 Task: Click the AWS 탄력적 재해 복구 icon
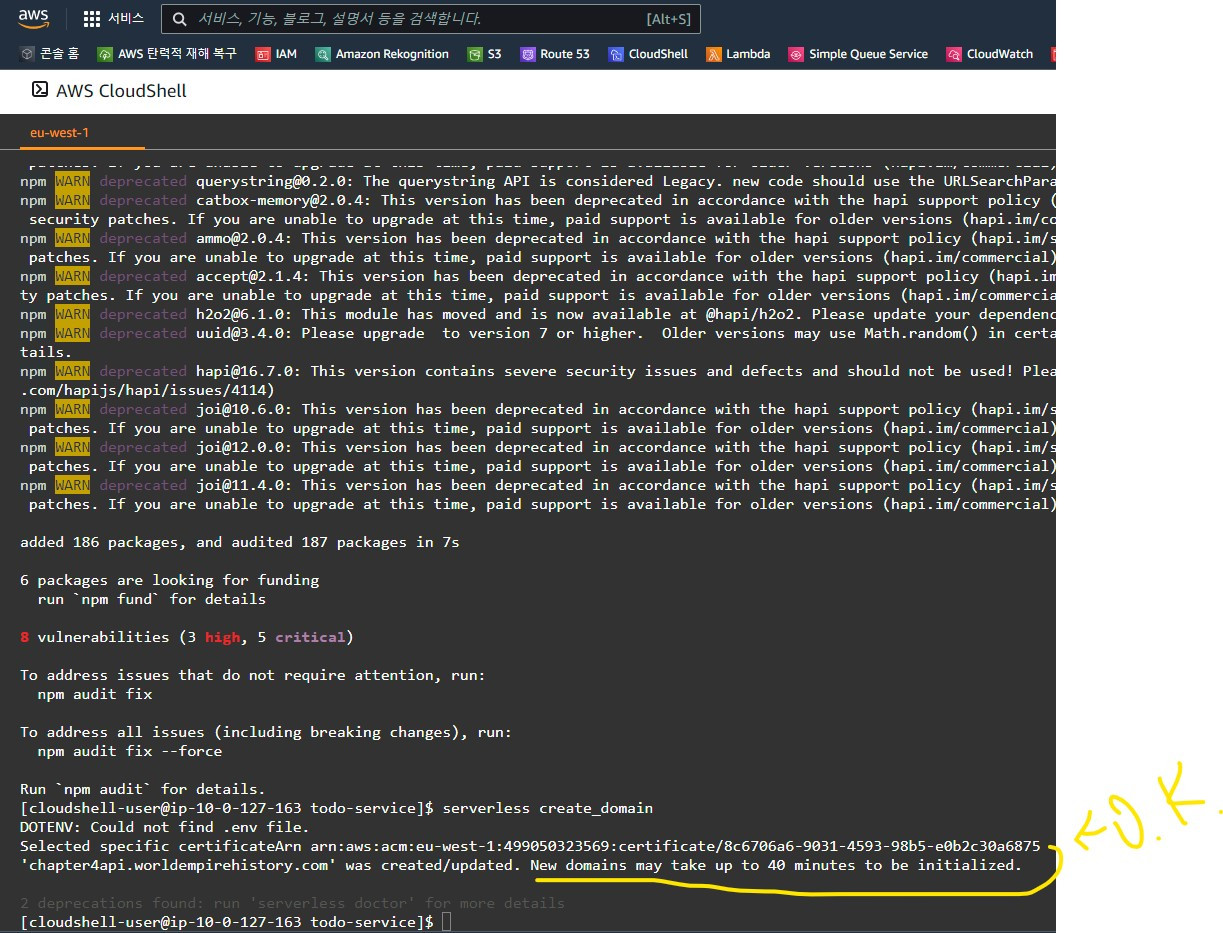click(x=105, y=54)
